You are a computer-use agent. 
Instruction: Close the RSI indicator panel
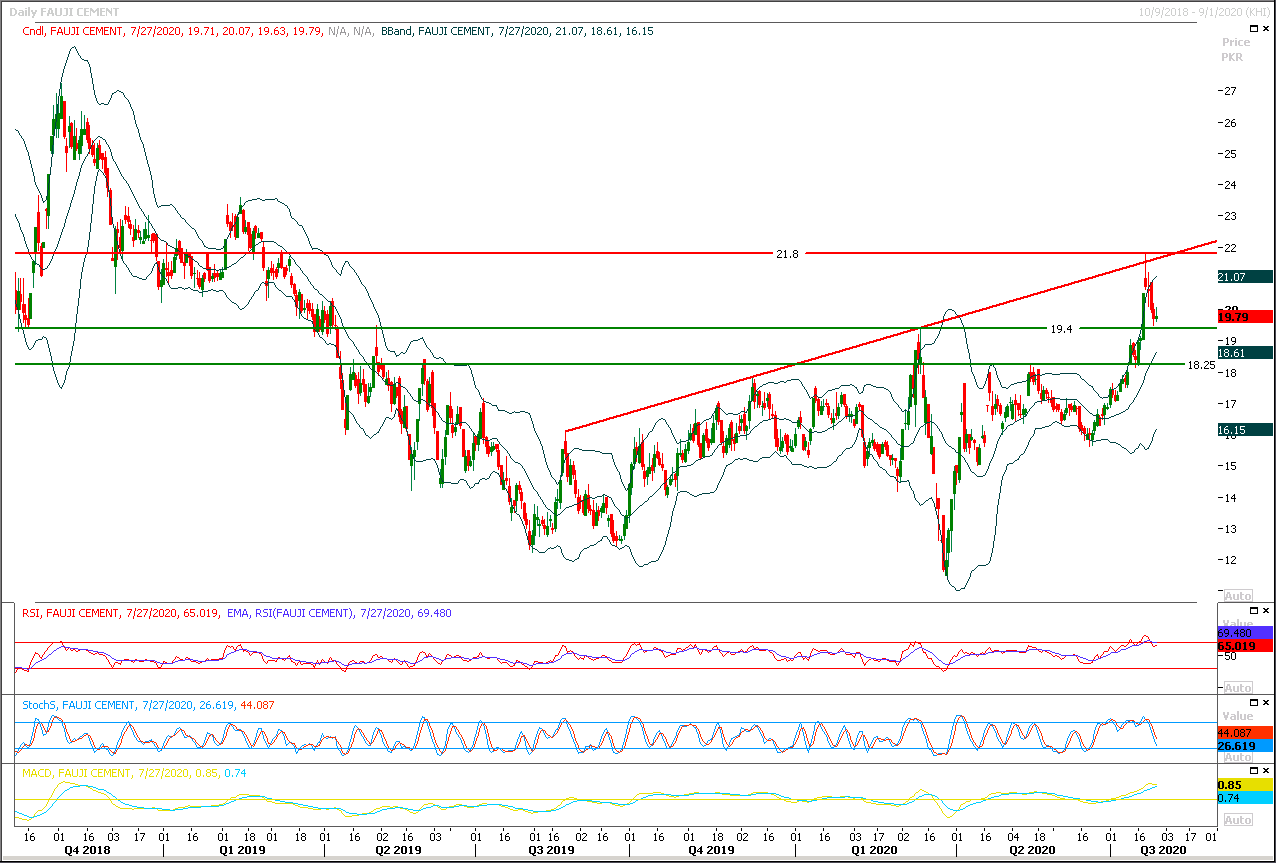(x=1267, y=611)
